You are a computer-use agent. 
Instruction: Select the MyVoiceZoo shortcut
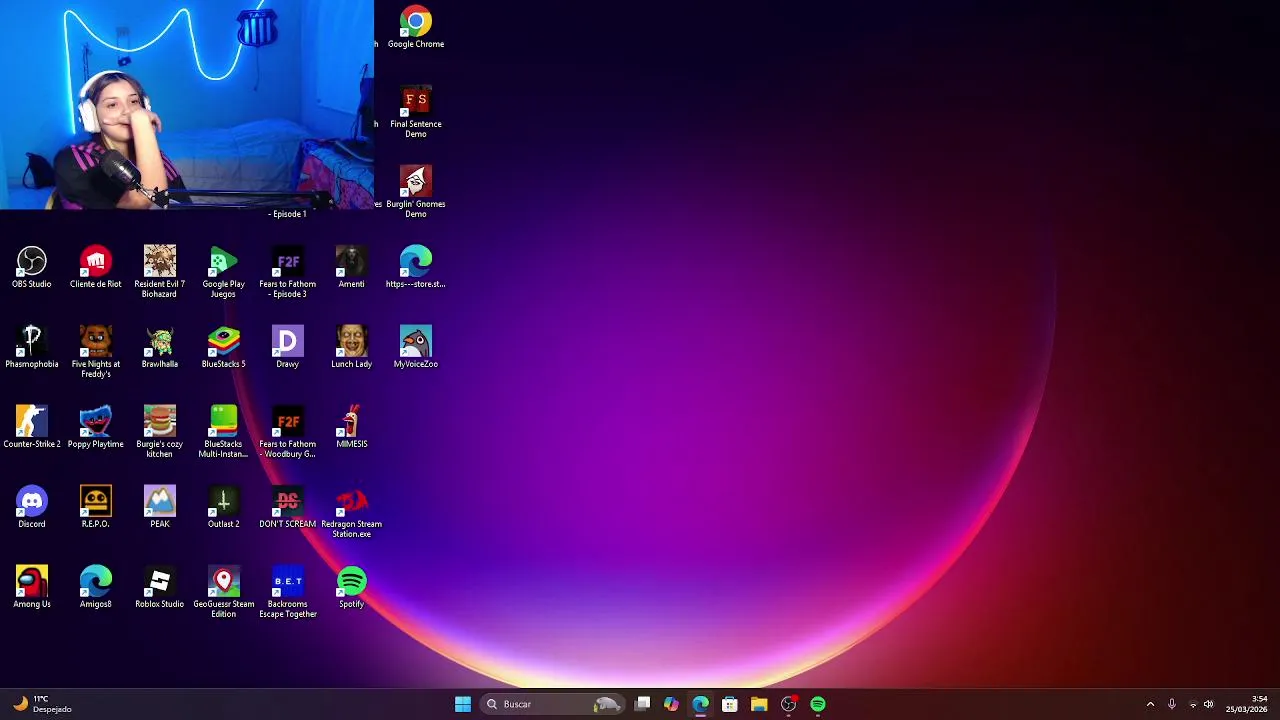pyautogui.click(x=416, y=347)
